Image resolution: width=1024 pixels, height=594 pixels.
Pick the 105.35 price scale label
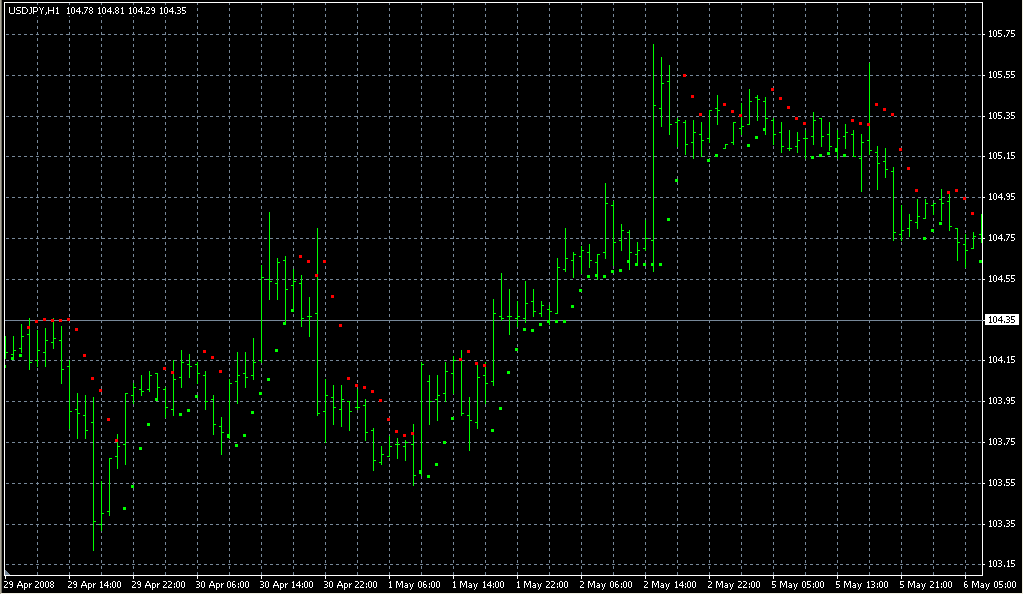click(x=1001, y=116)
